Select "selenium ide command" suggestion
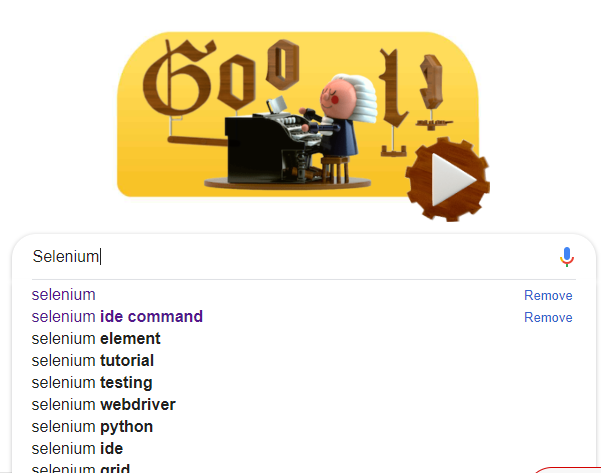The image size is (601, 473). click(117, 317)
